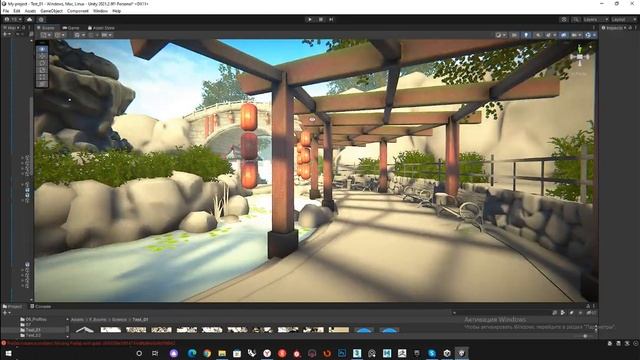Toggle scene gizmos globe button
Screen dimensions: 640x360
(x=588, y=35)
